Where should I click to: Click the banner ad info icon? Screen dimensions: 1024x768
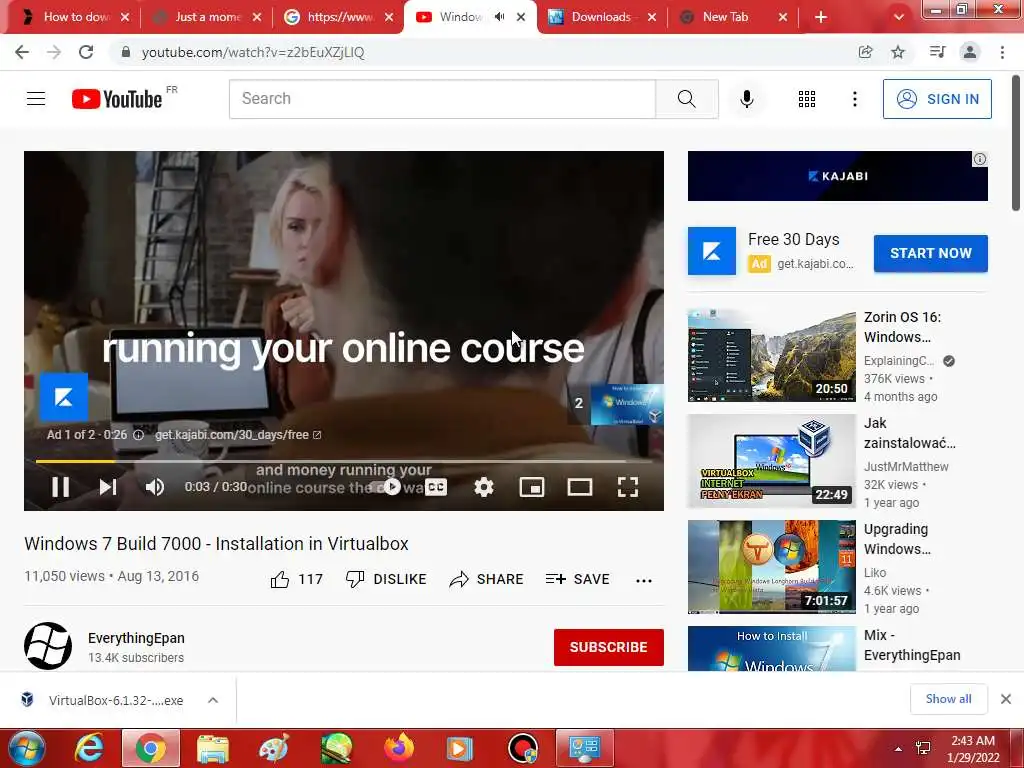pos(980,159)
